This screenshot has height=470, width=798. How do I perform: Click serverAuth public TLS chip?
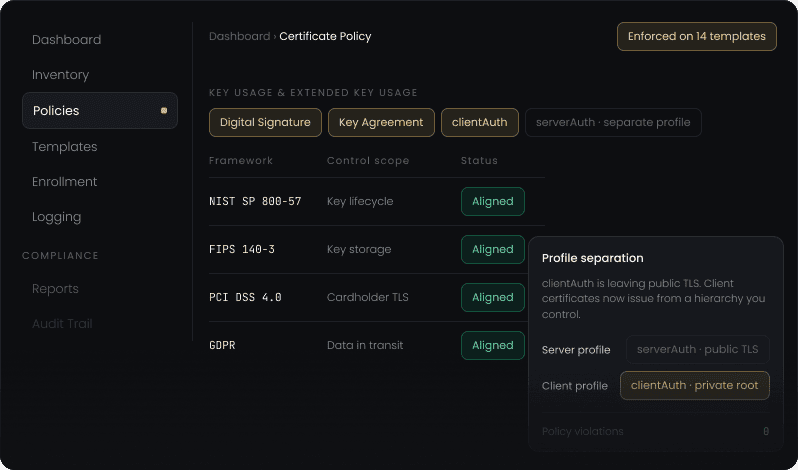click(x=698, y=349)
